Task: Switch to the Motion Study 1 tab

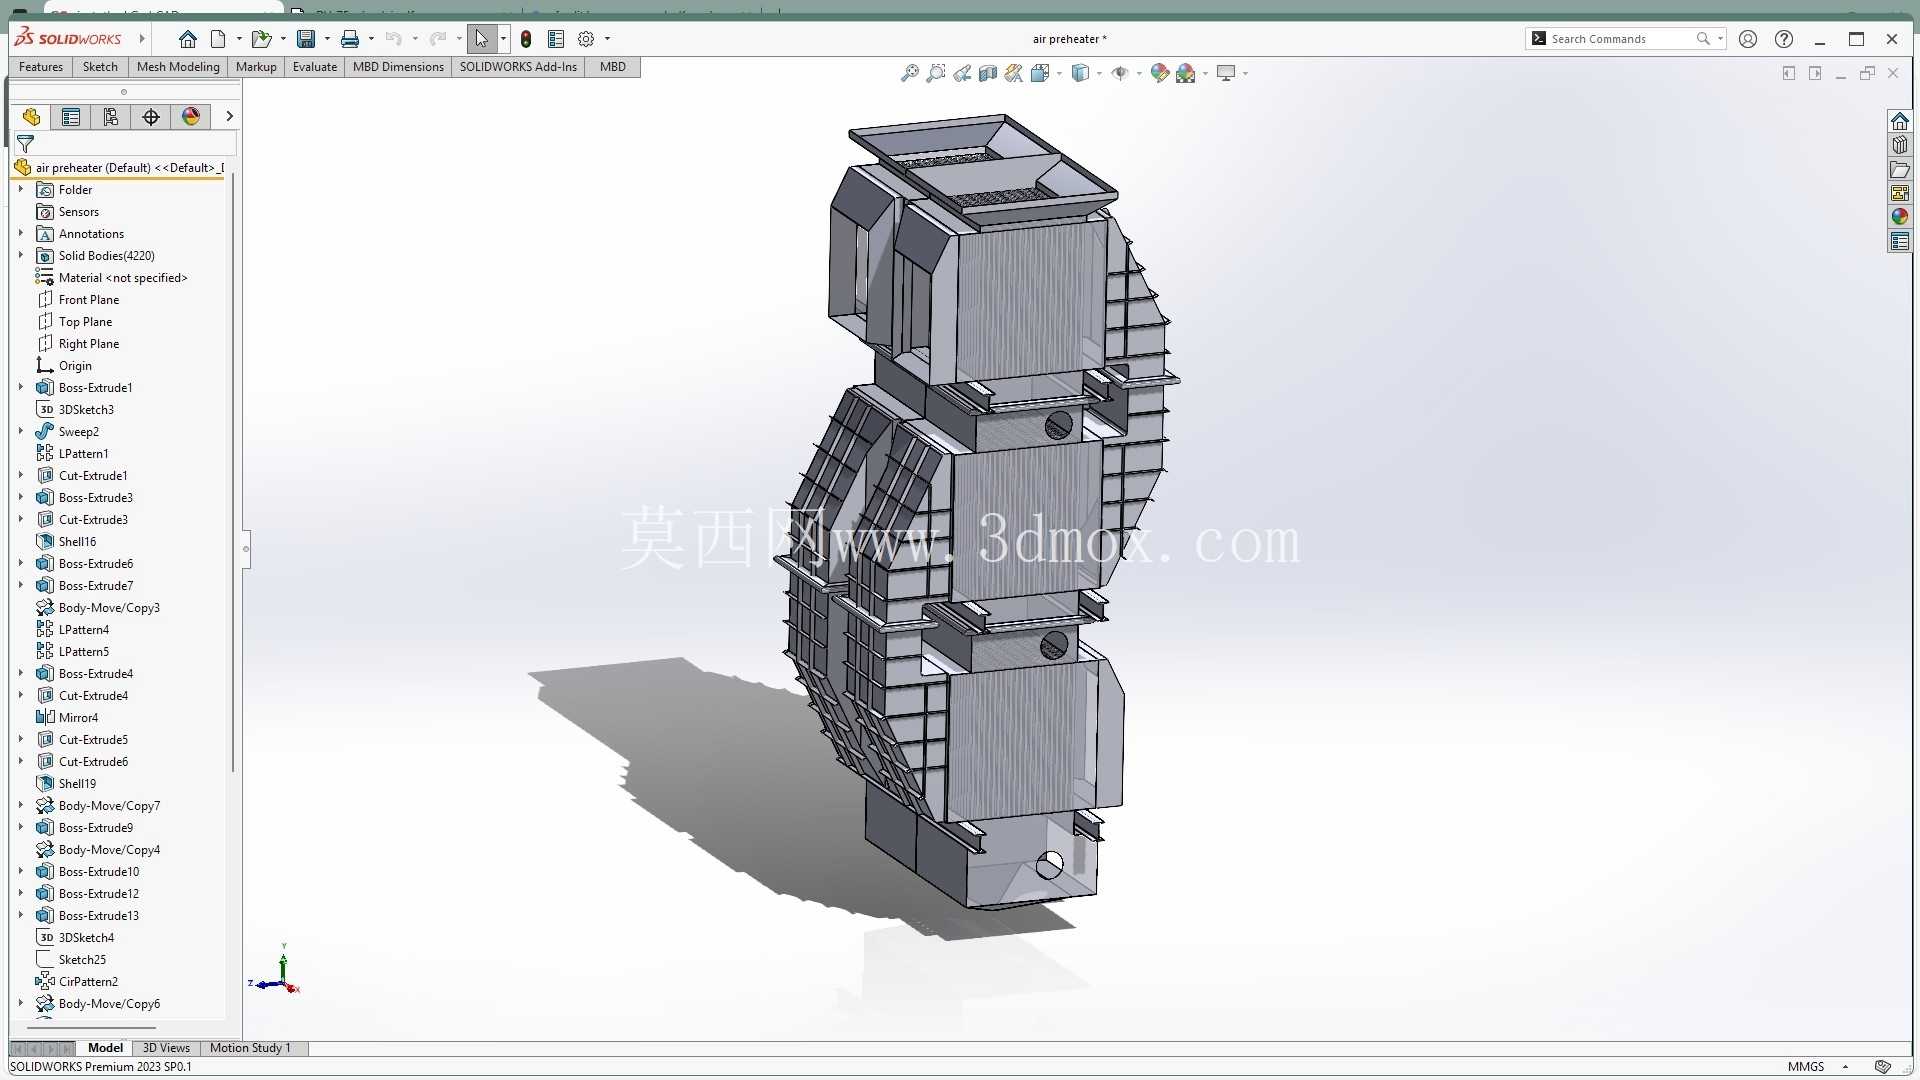Action: (x=250, y=1048)
